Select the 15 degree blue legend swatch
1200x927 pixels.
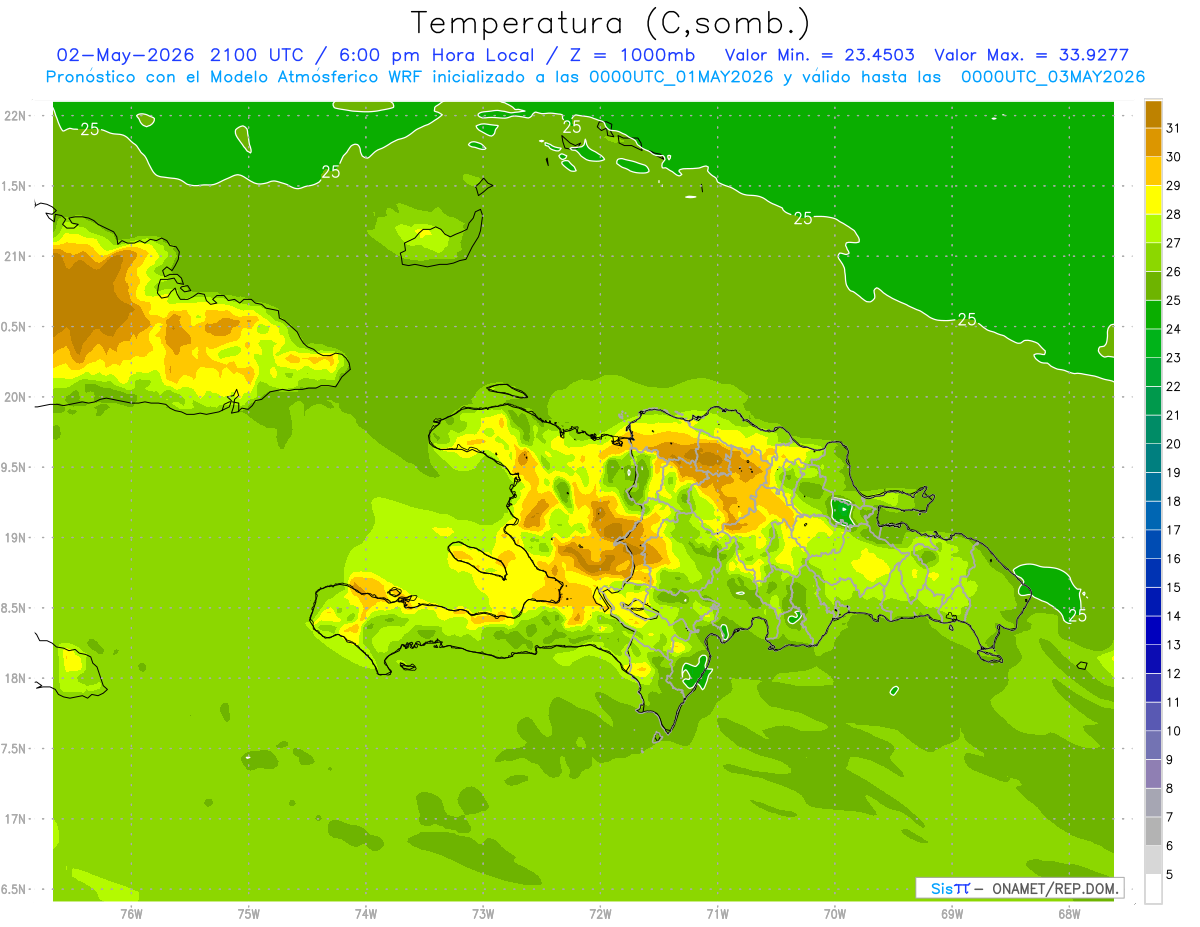click(1153, 573)
